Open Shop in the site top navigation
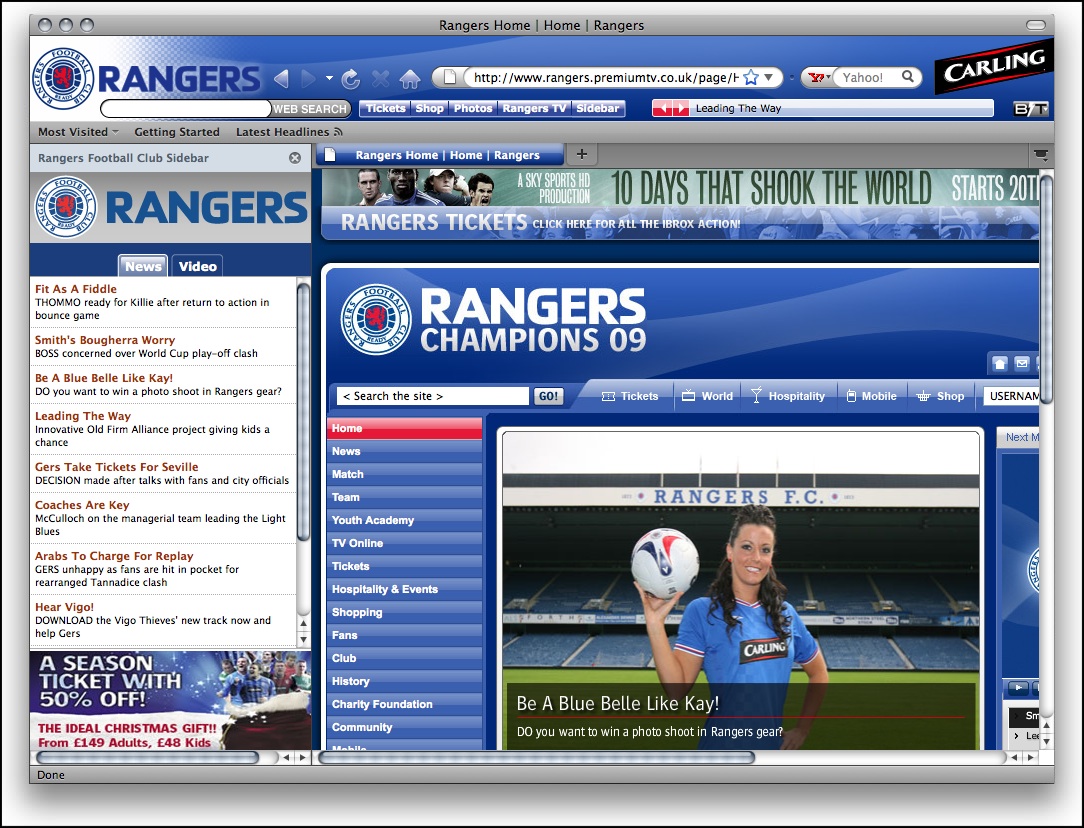 click(940, 396)
